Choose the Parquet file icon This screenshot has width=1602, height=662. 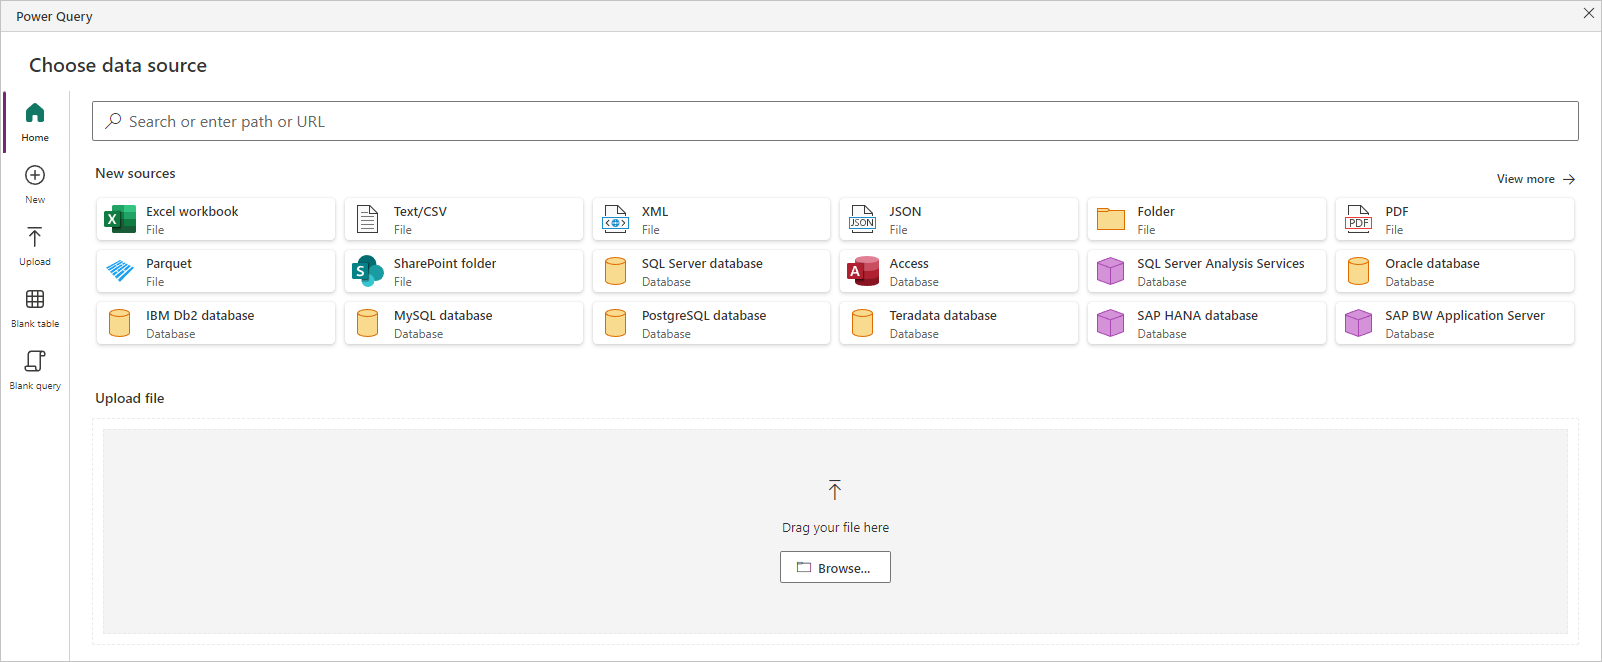(120, 271)
